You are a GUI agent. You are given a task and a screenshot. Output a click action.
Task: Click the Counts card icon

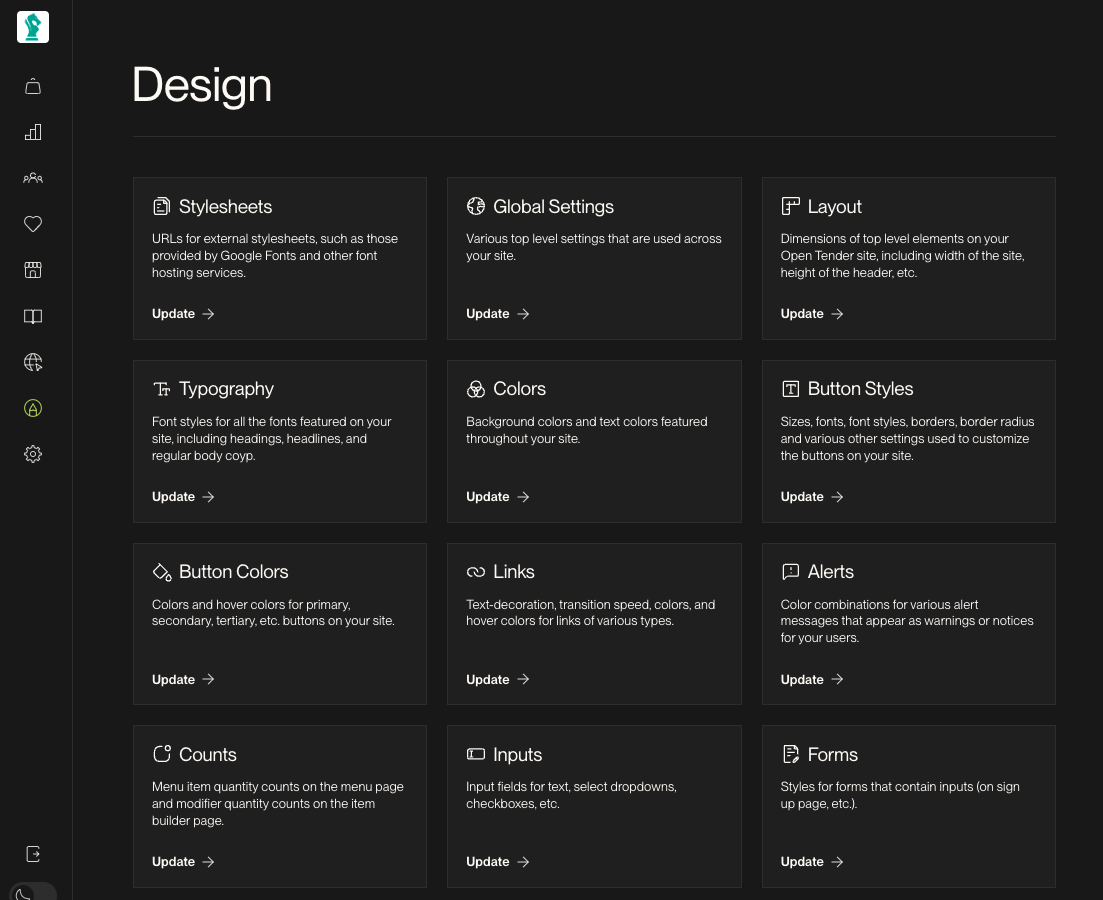(x=162, y=754)
